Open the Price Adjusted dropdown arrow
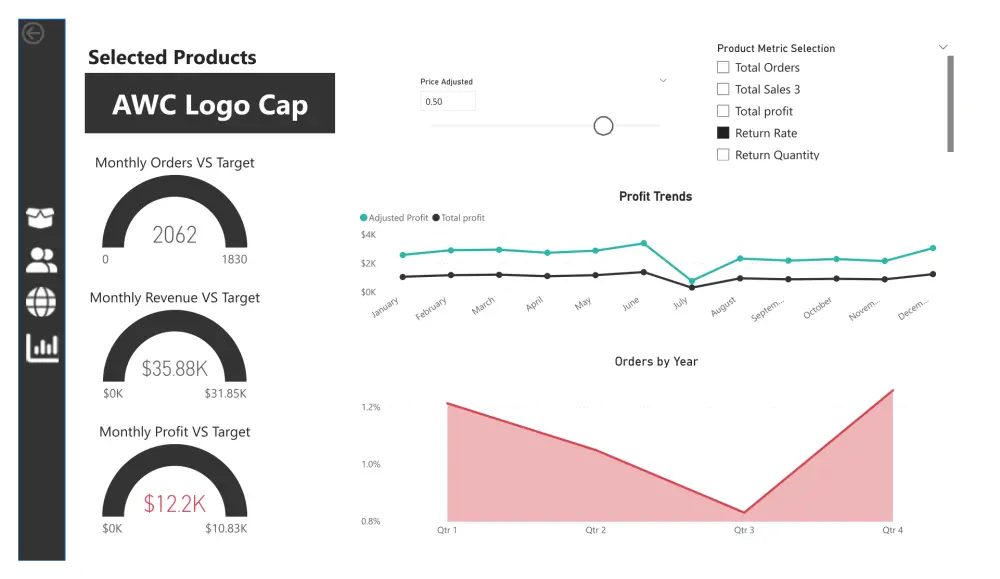This screenshot has height=579, width=1000. [662, 81]
